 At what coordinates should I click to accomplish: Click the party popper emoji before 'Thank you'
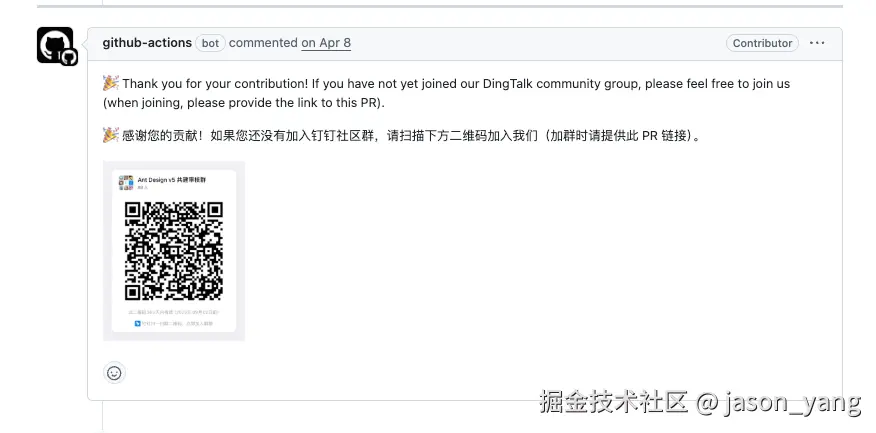pyautogui.click(x=111, y=83)
